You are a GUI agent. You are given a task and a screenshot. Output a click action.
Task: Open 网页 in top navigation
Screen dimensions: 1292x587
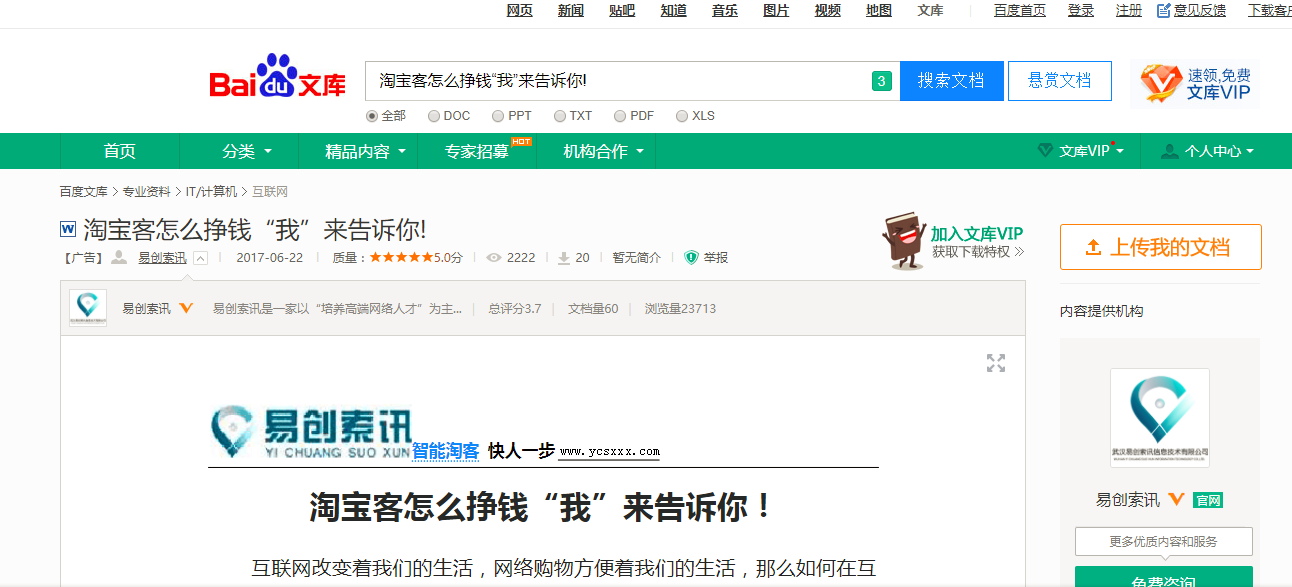pos(520,10)
